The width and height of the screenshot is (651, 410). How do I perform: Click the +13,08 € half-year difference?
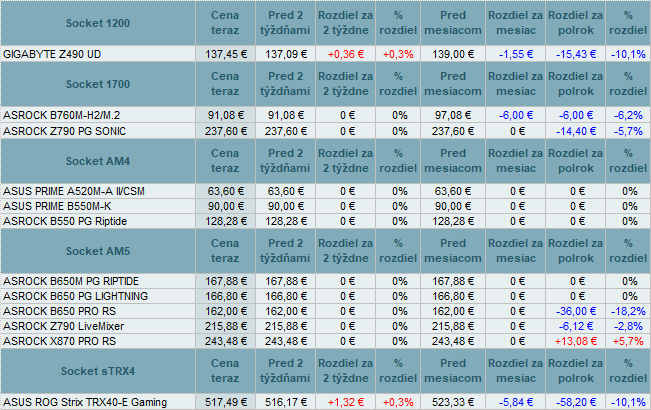click(x=576, y=341)
